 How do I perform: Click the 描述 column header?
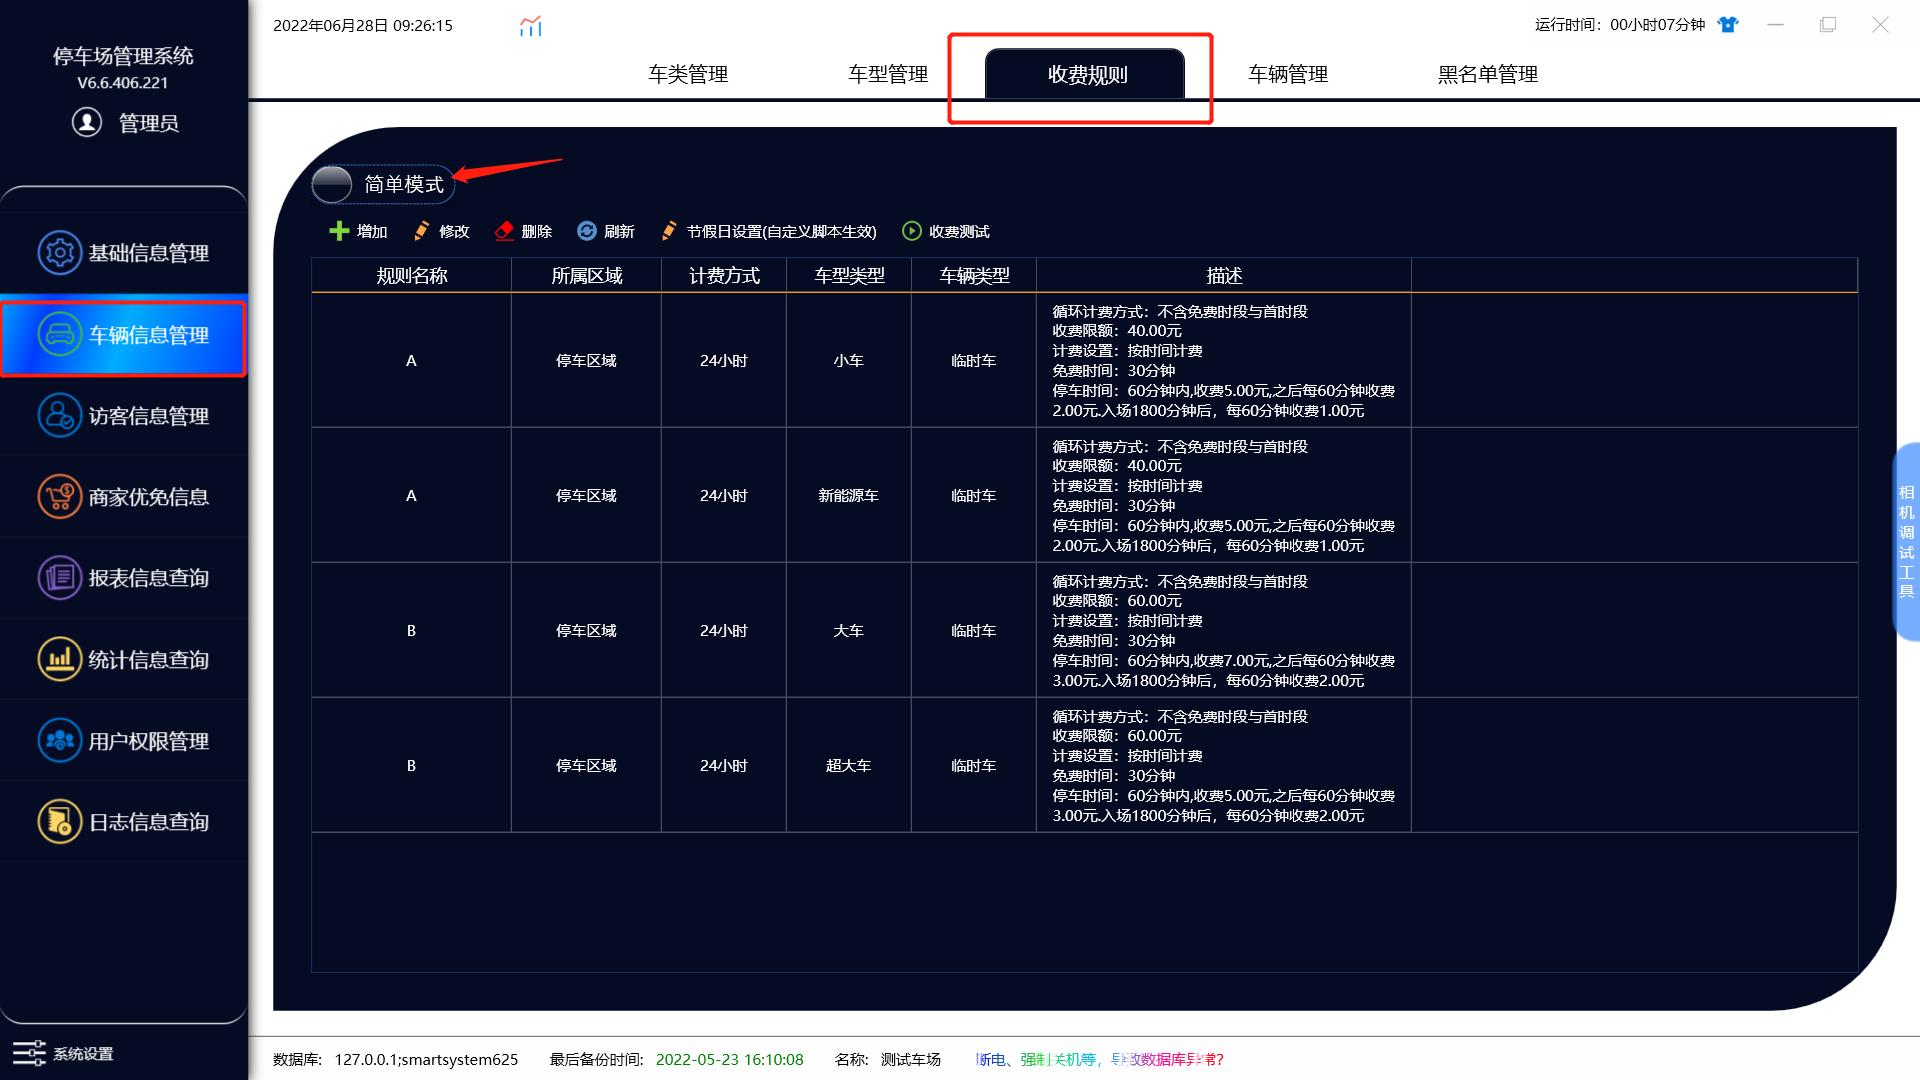click(1224, 275)
